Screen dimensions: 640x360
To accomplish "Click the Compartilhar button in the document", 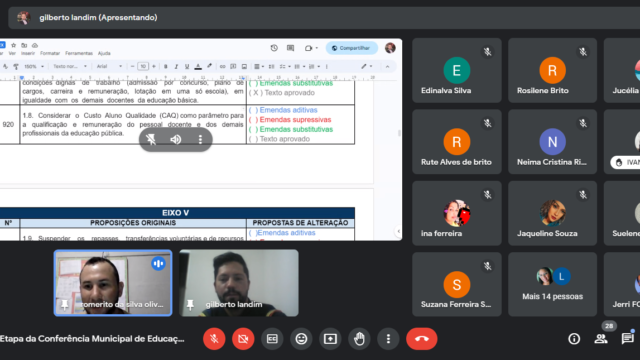I will tap(351, 48).
